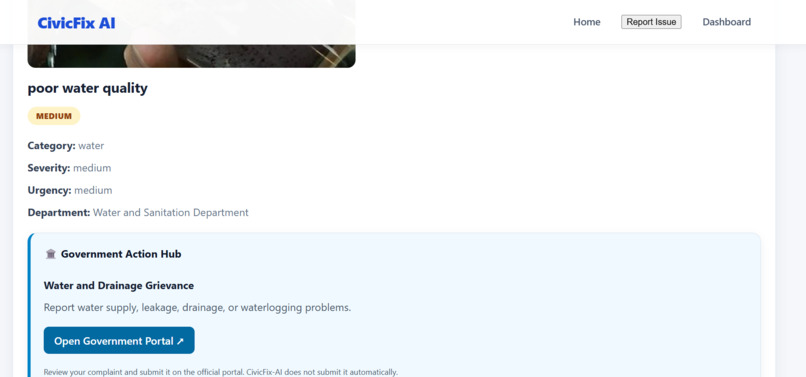The image size is (806, 377).
Task: Navigate to the Dashboard
Action: 726,22
